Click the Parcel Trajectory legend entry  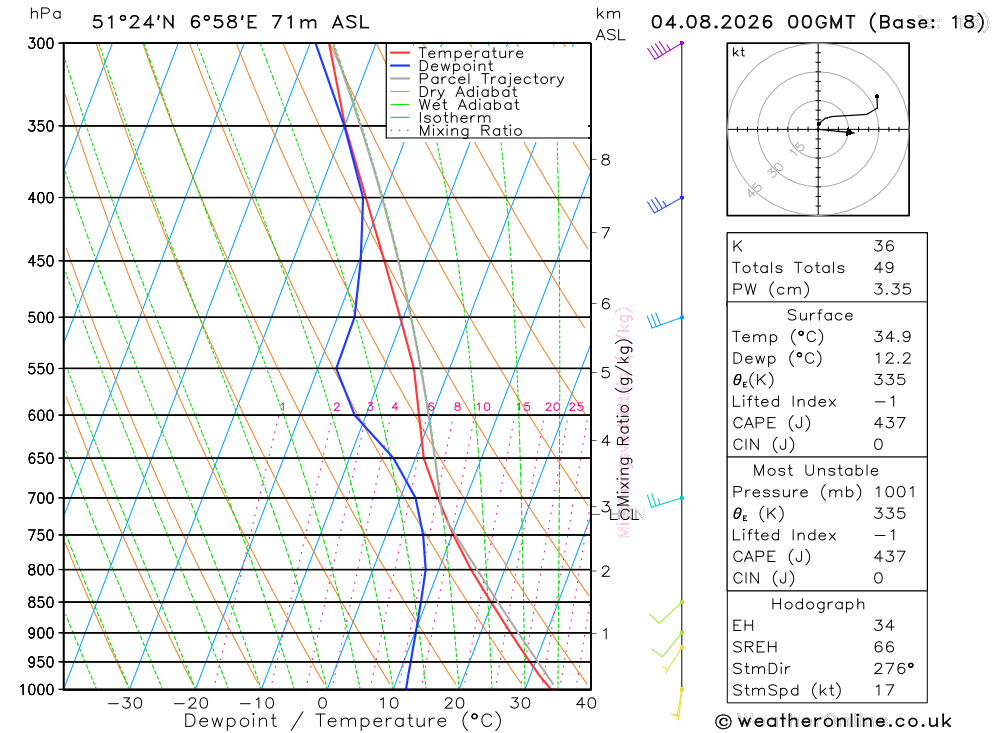[x=477, y=79]
